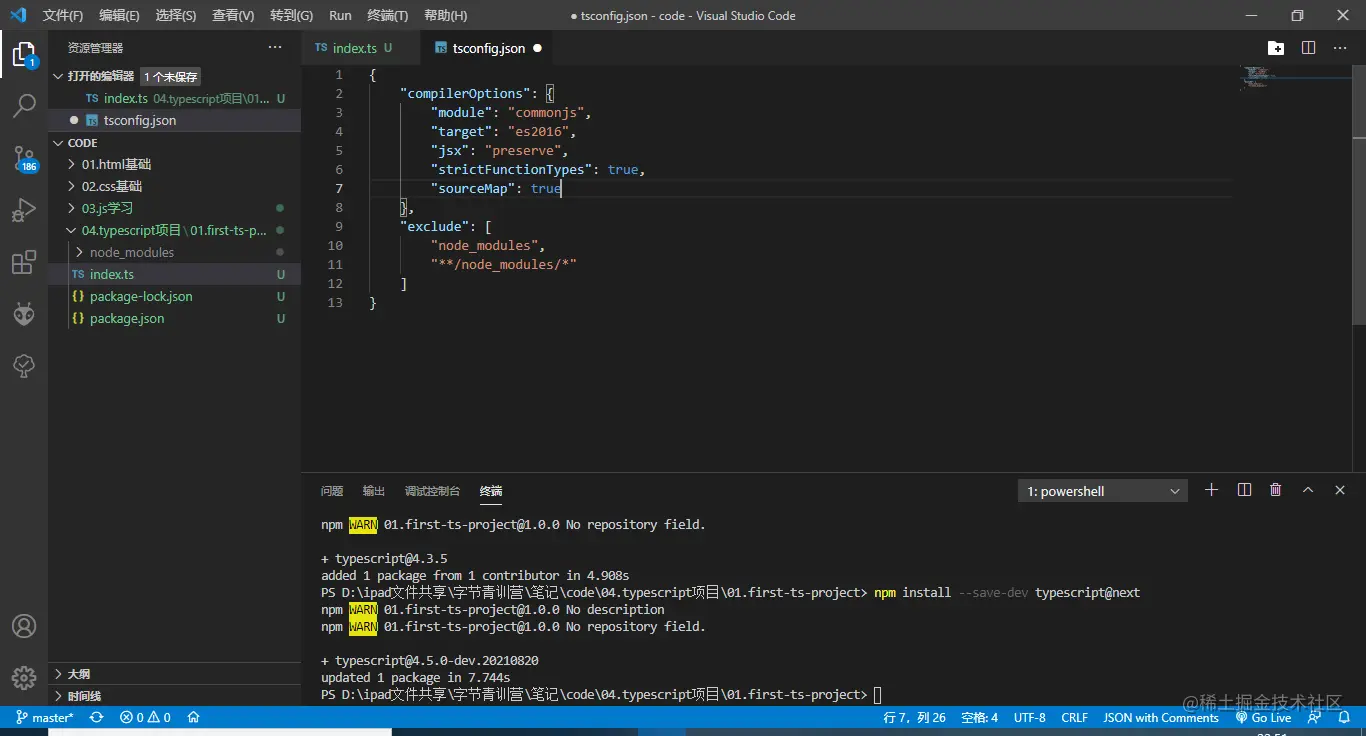The width and height of the screenshot is (1366, 736).
Task: Open the tree-shaped activity bar icon
Action: [x=24, y=367]
